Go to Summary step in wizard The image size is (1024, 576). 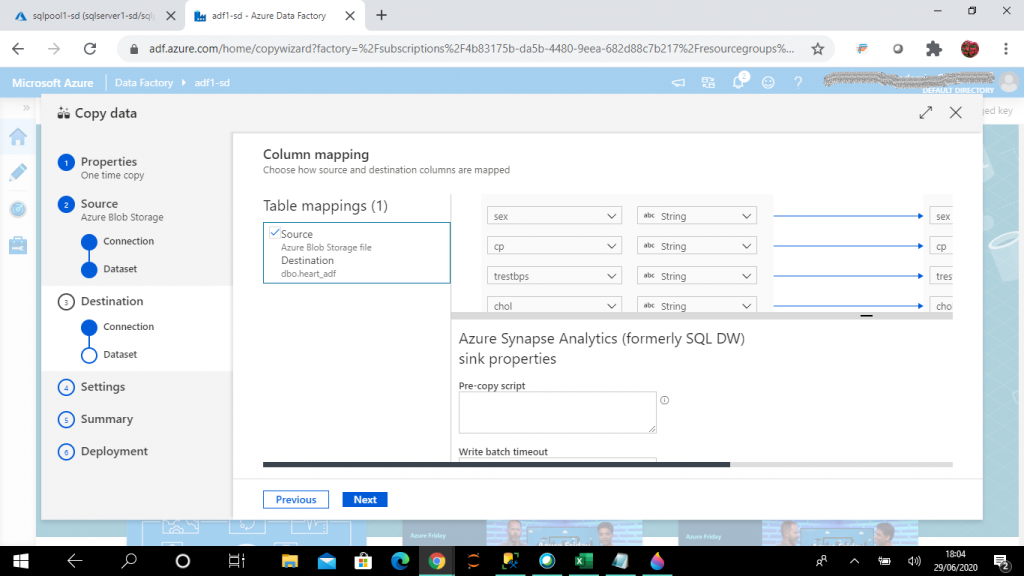(106, 419)
